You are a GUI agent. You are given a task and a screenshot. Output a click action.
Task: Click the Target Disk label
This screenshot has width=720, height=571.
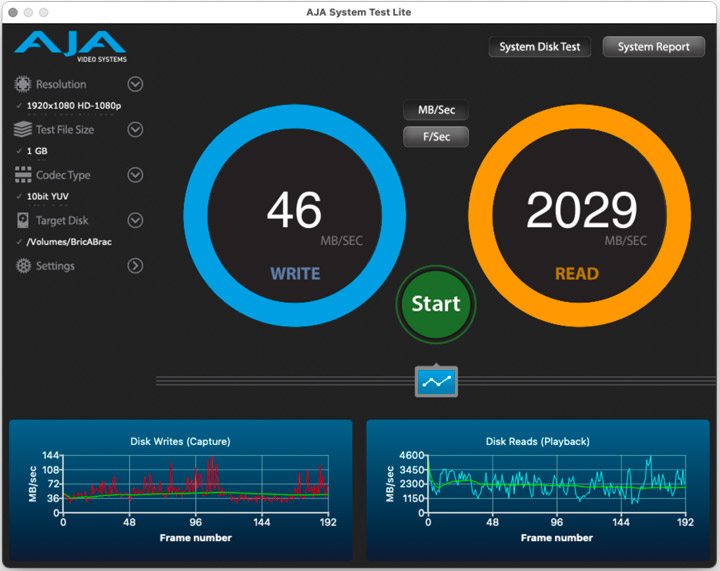click(x=62, y=221)
